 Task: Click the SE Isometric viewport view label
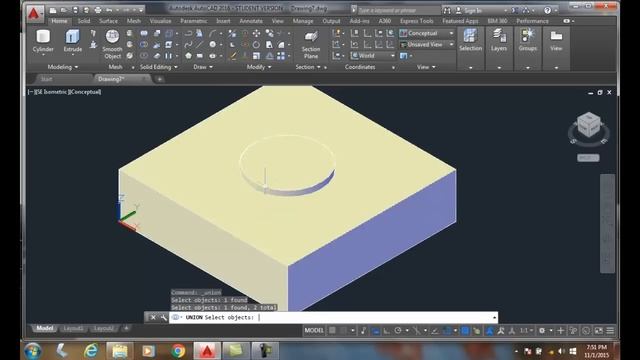tap(51, 92)
